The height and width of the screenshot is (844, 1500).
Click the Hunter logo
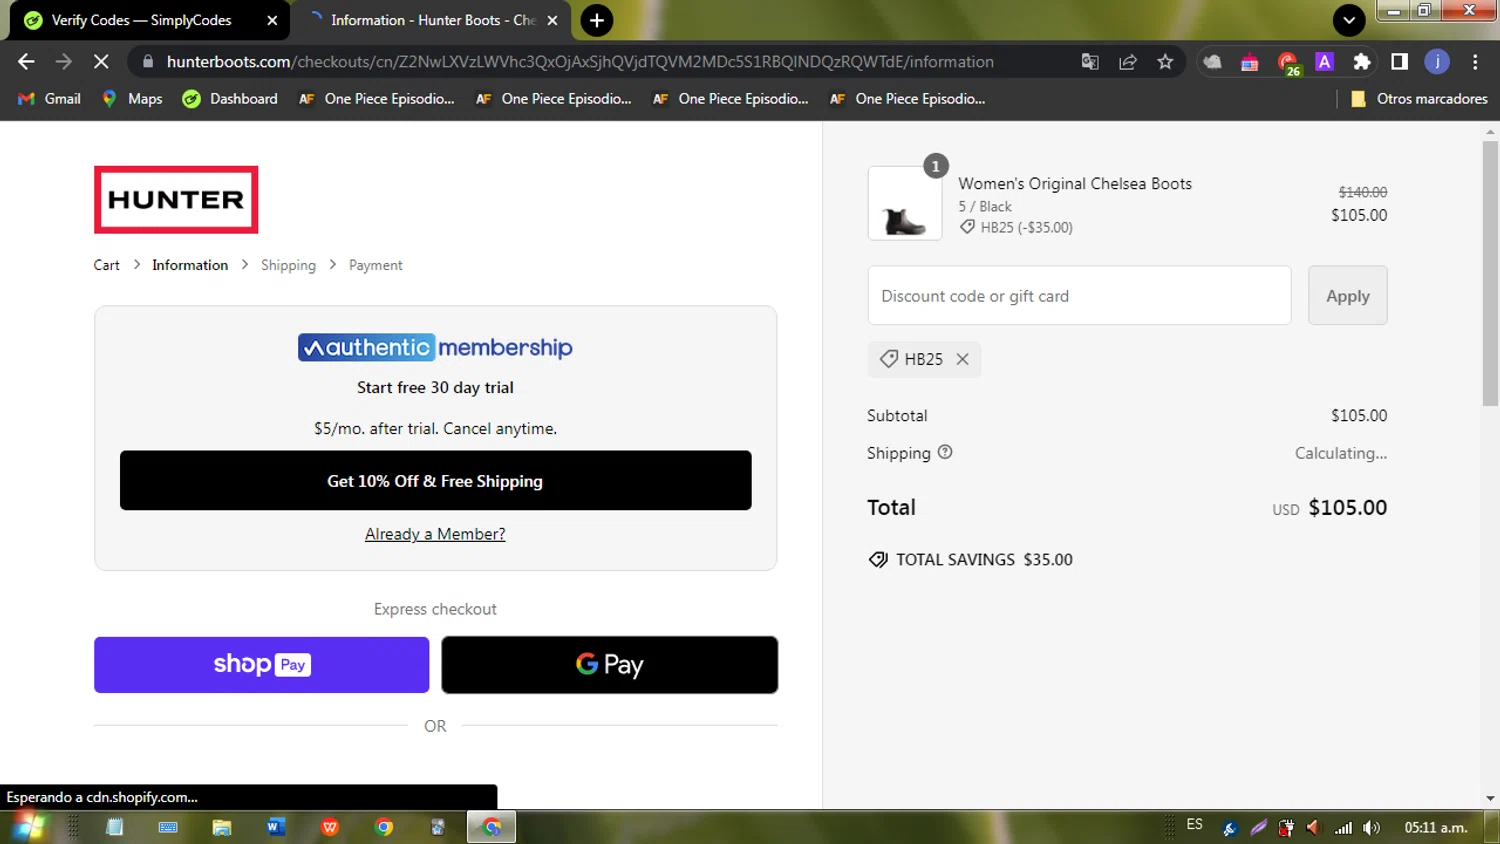click(x=176, y=200)
